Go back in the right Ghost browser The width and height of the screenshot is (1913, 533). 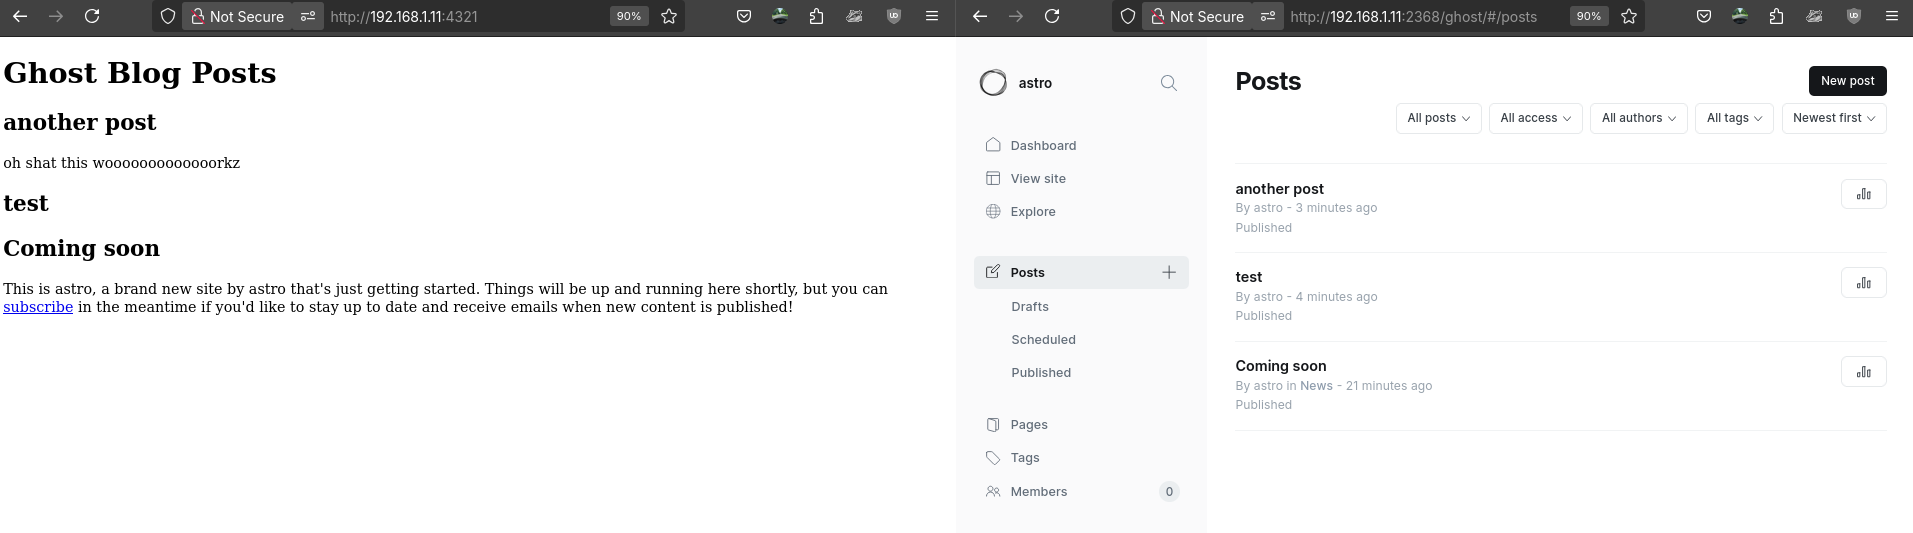tap(980, 16)
